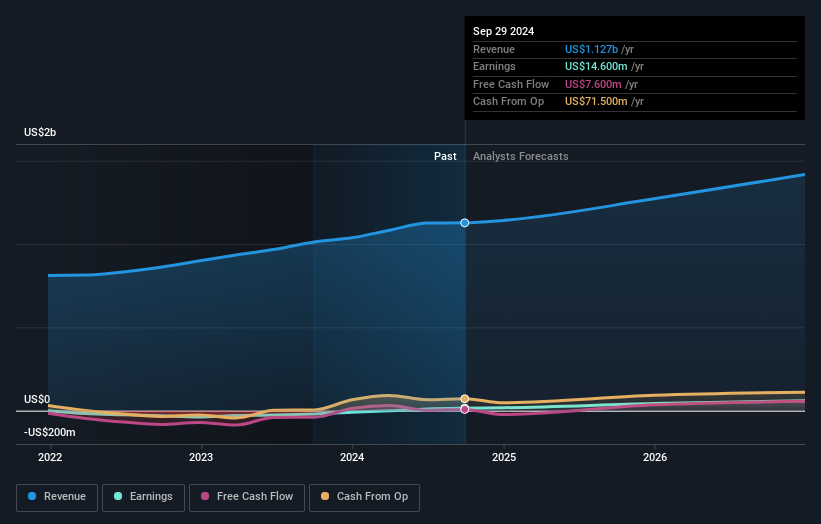Click the 2024 x-axis label
This screenshot has width=821, height=524.
point(352,458)
